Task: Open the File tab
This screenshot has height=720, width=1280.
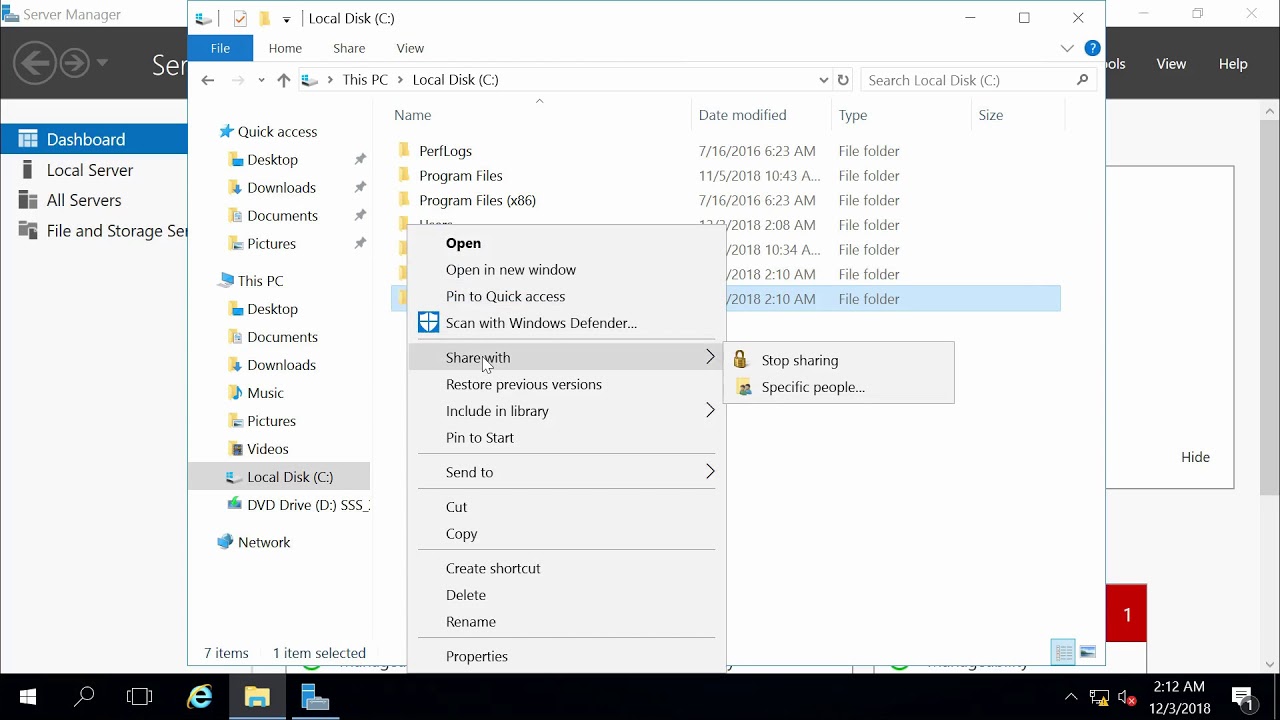Action: click(220, 48)
